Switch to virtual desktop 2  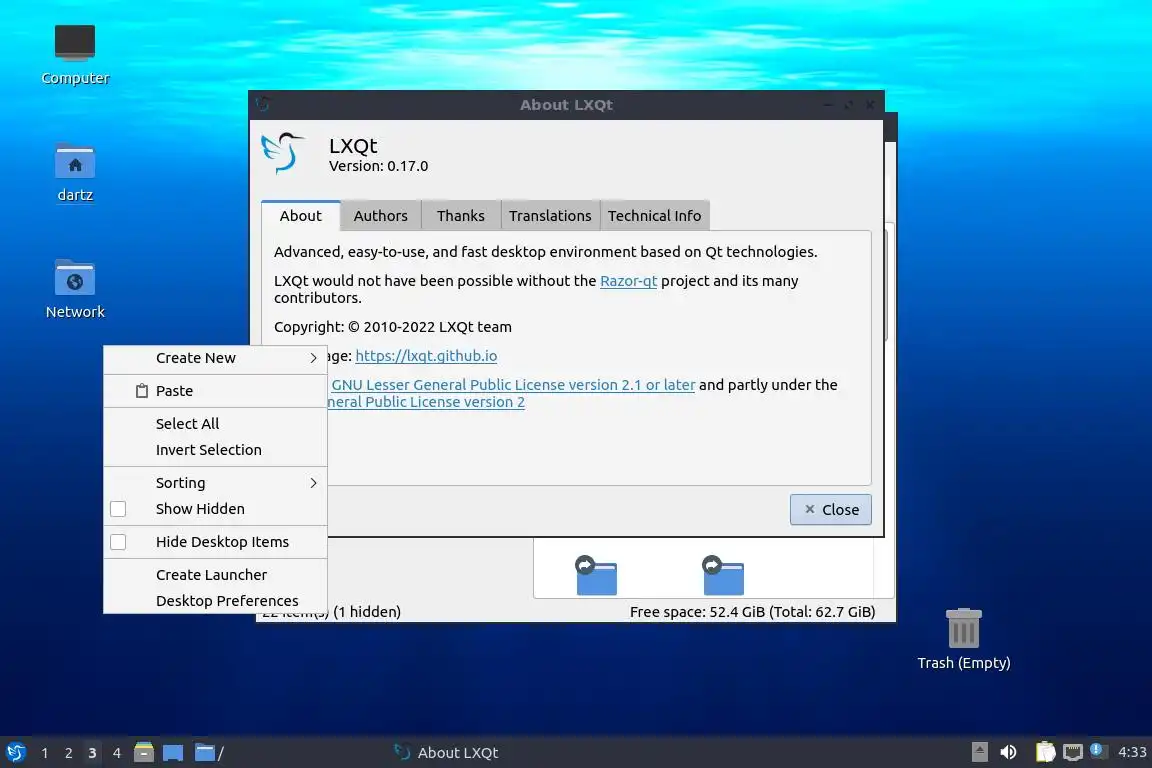coord(68,753)
